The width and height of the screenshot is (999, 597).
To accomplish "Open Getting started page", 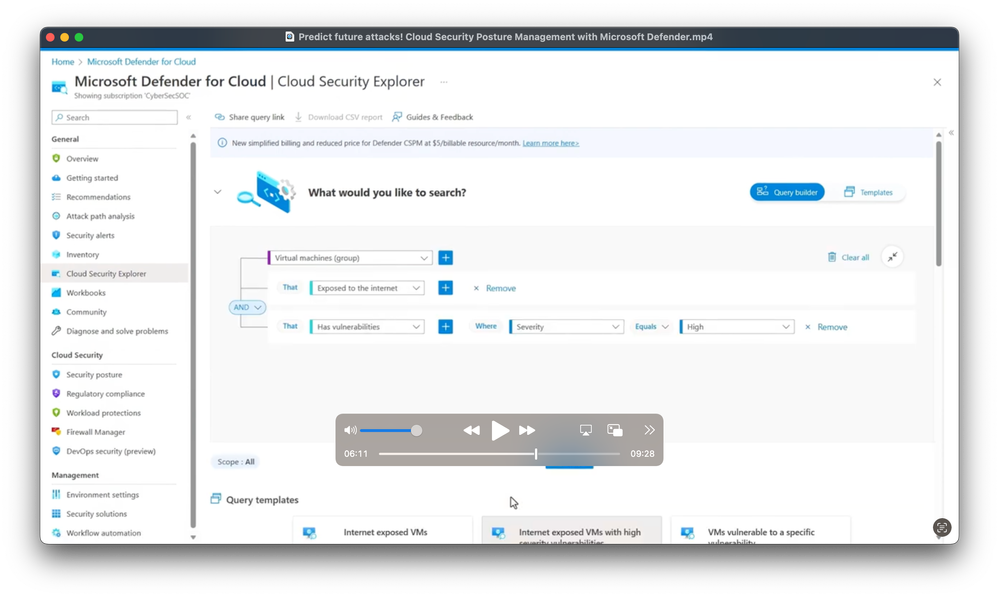I will click(x=92, y=178).
